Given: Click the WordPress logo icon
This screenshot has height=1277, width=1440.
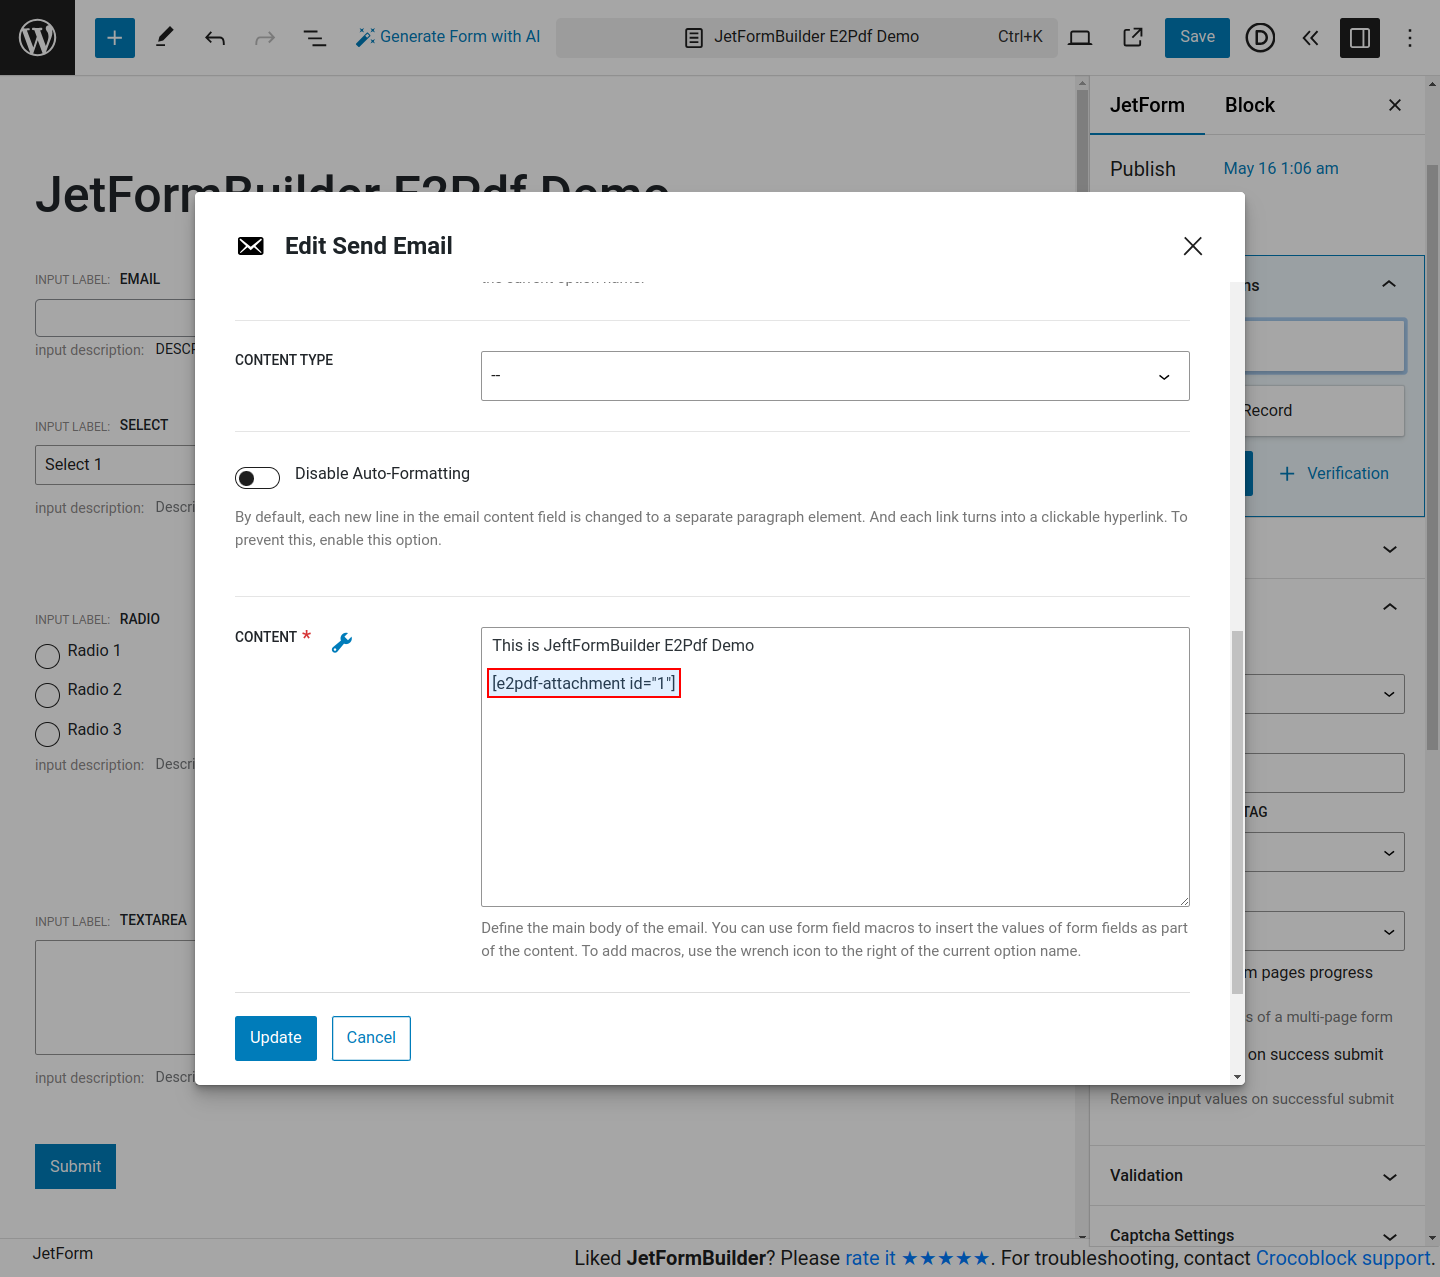Looking at the screenshot, I should (37, 37).
